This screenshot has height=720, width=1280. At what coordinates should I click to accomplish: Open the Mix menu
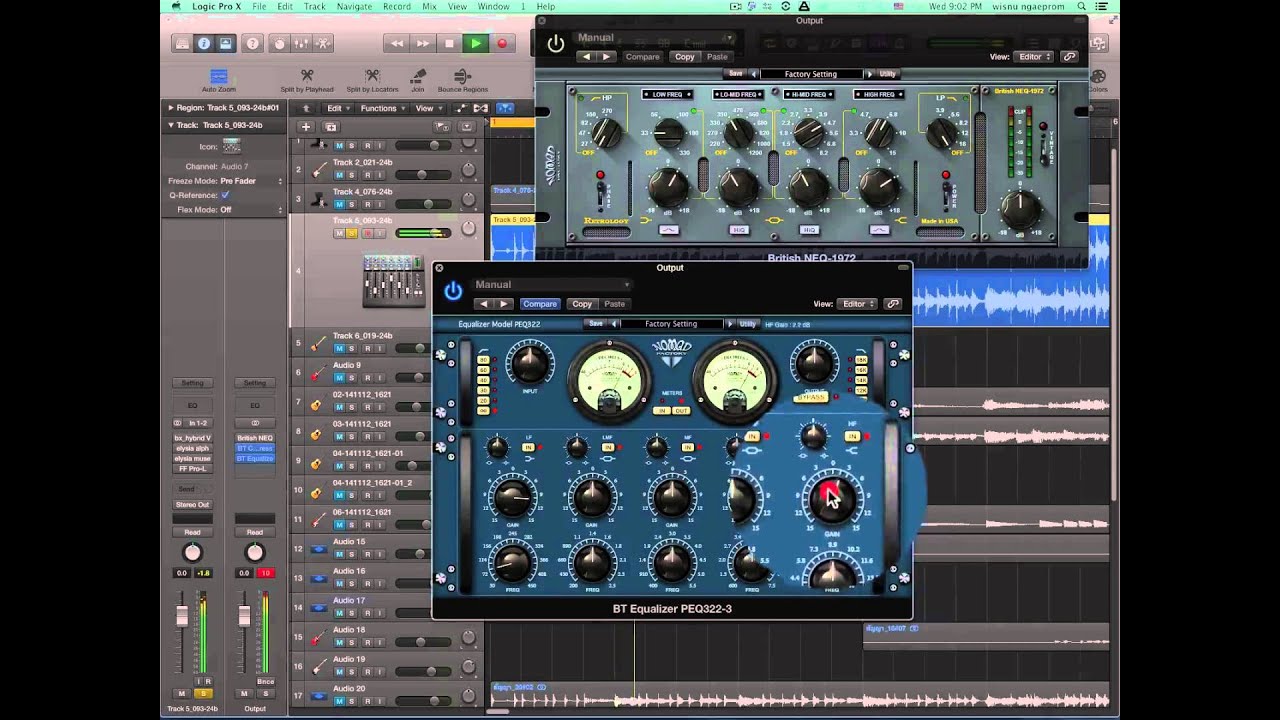click(x=429, y=7)
